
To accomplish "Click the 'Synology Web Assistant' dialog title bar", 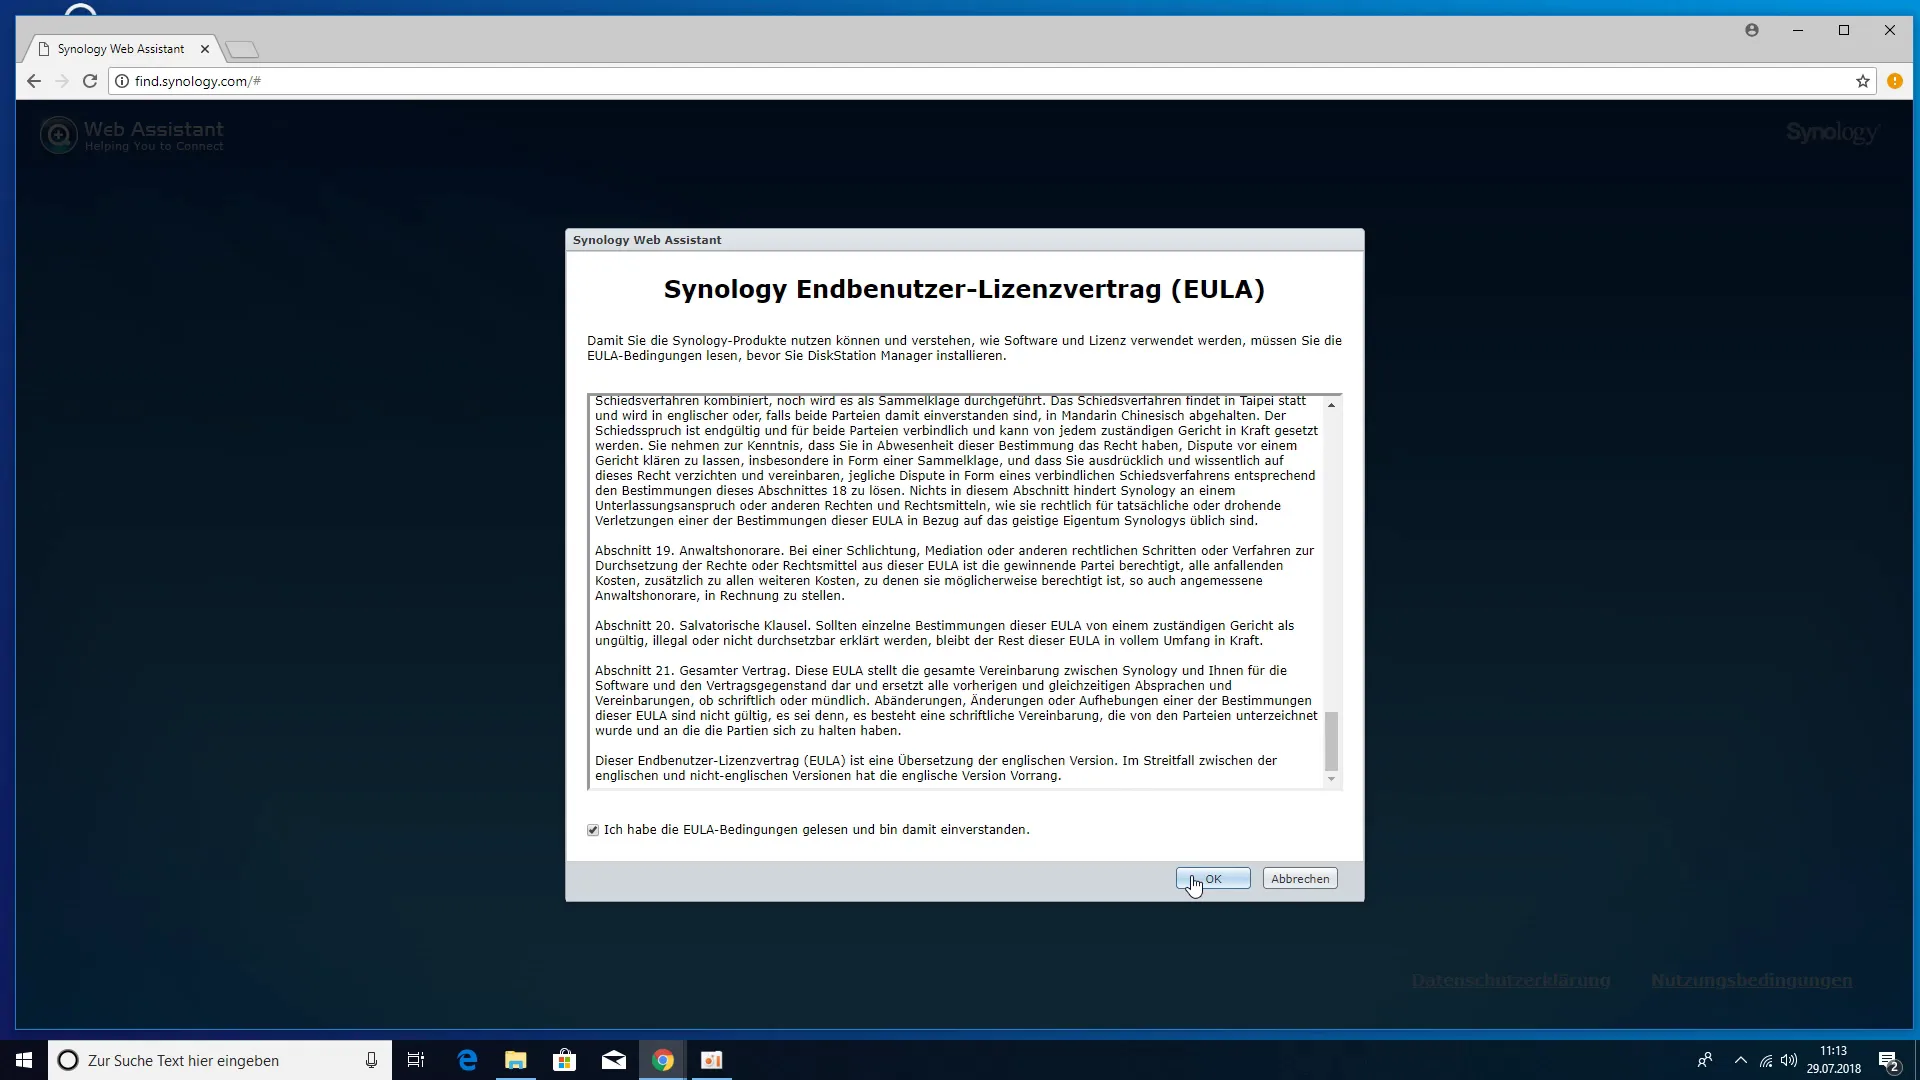I will 964,240.
